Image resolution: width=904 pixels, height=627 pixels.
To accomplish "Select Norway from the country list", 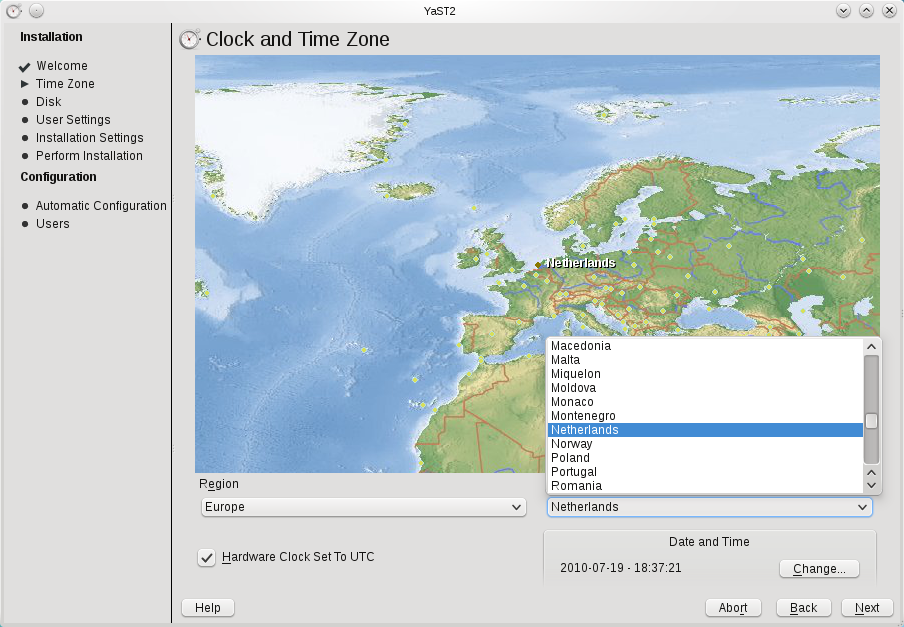I will pyautogui.click(x=572, y=444).
